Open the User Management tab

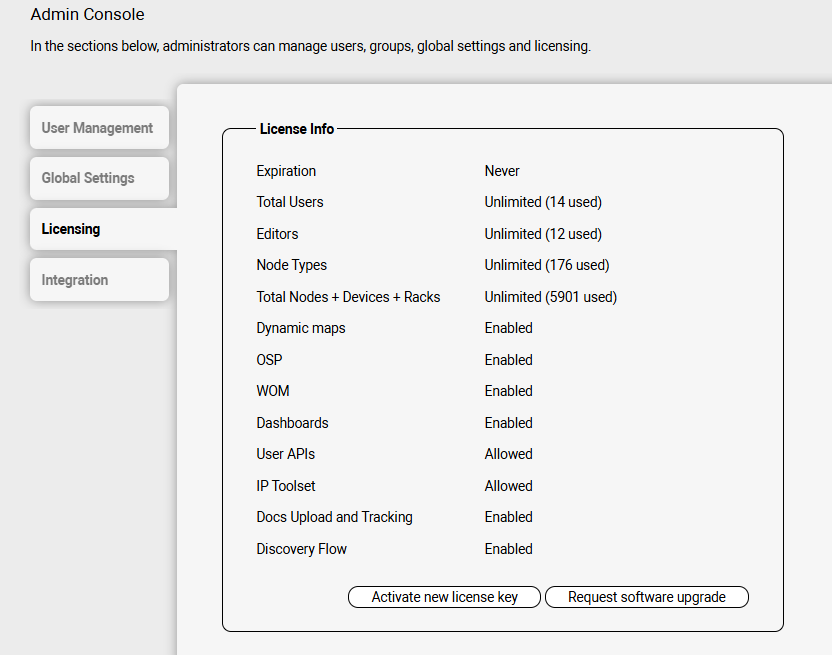[98, 128]
